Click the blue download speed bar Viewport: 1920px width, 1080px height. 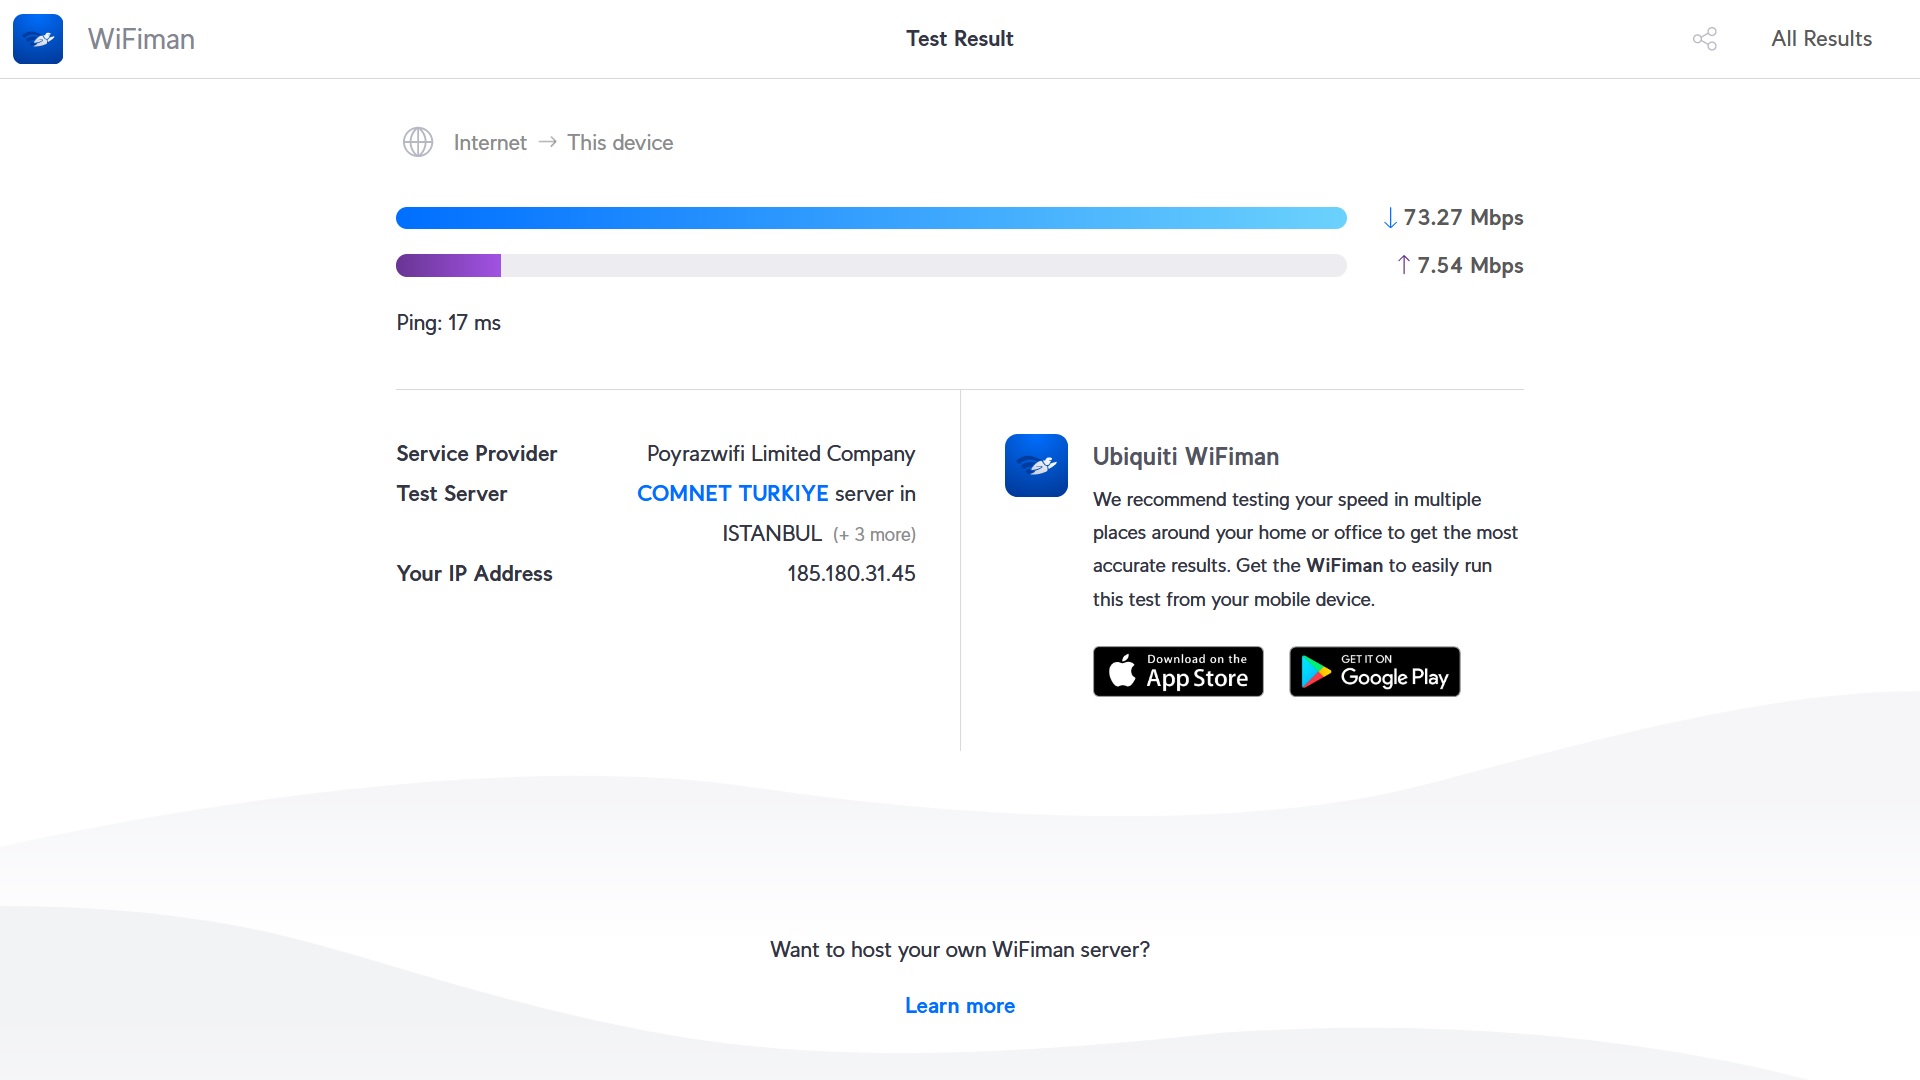point(870,218)
